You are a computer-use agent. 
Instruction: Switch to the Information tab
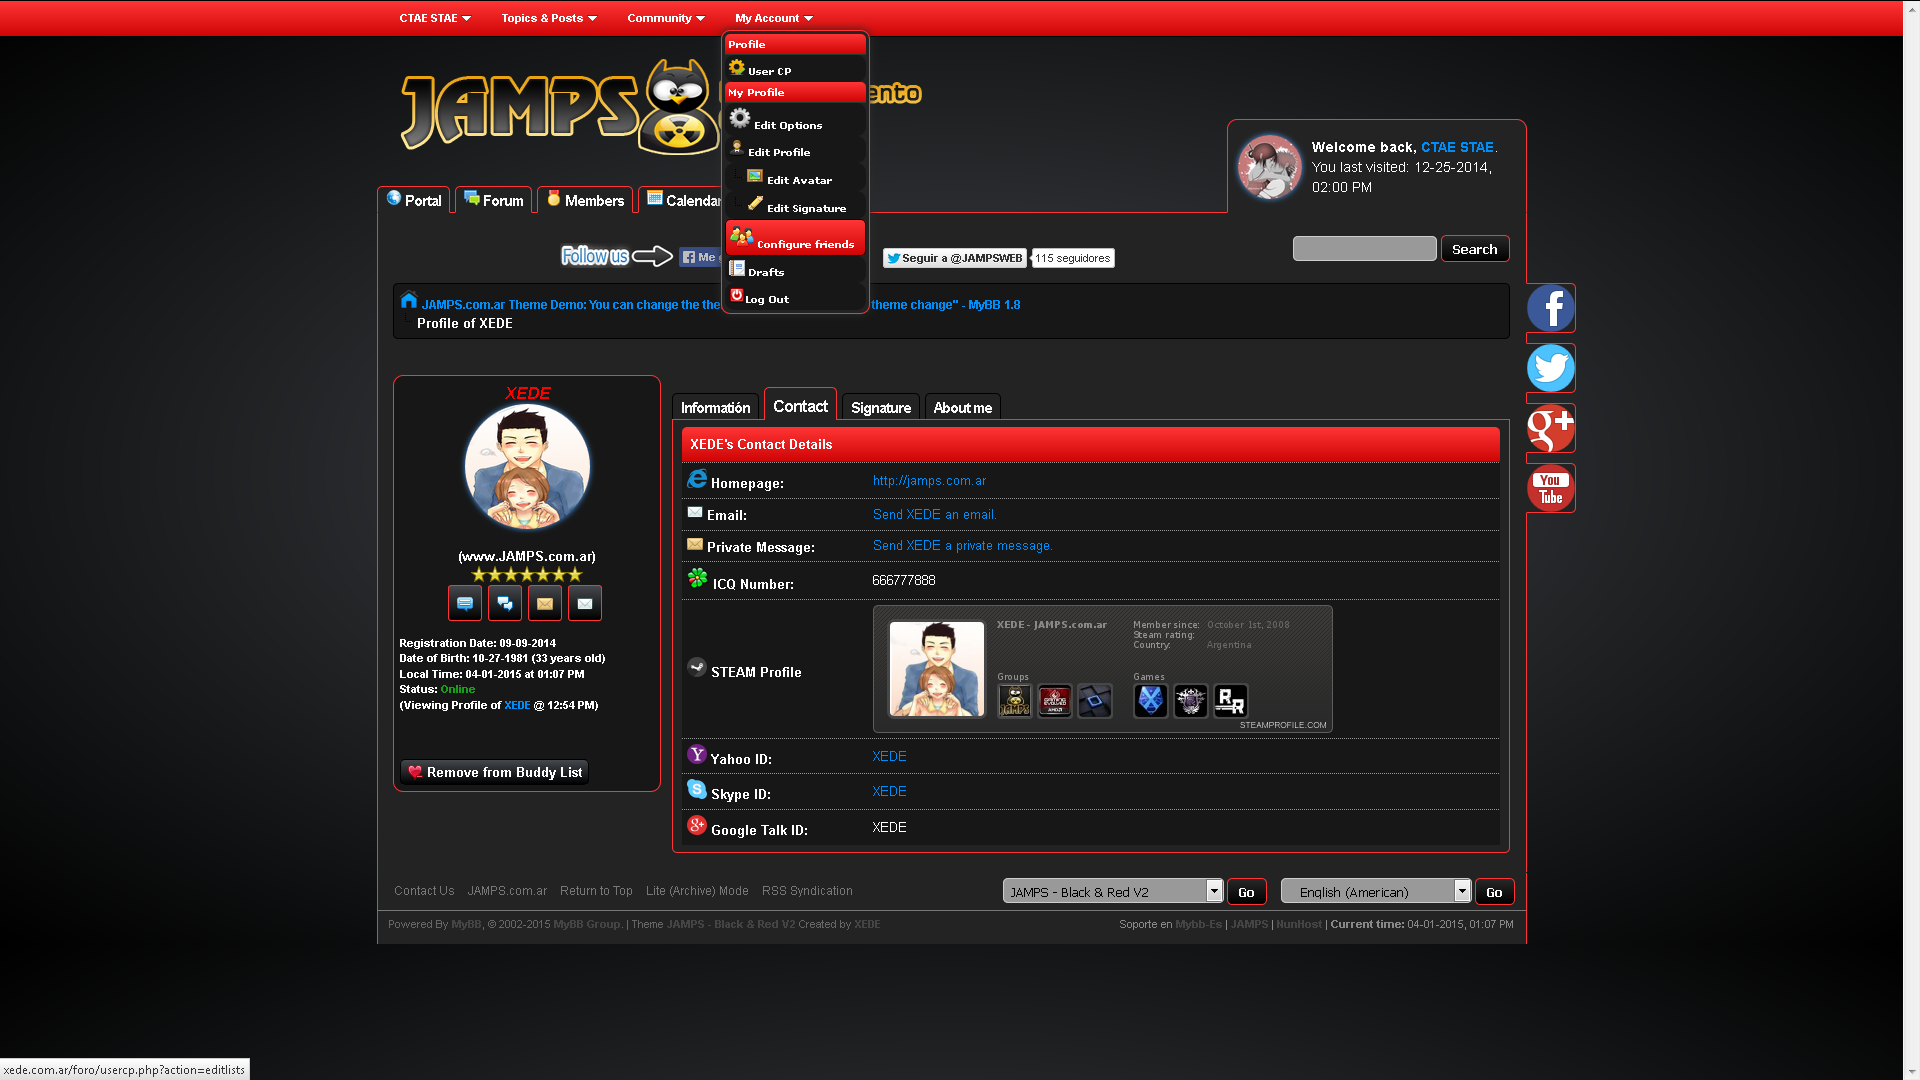tap(715, 407)
